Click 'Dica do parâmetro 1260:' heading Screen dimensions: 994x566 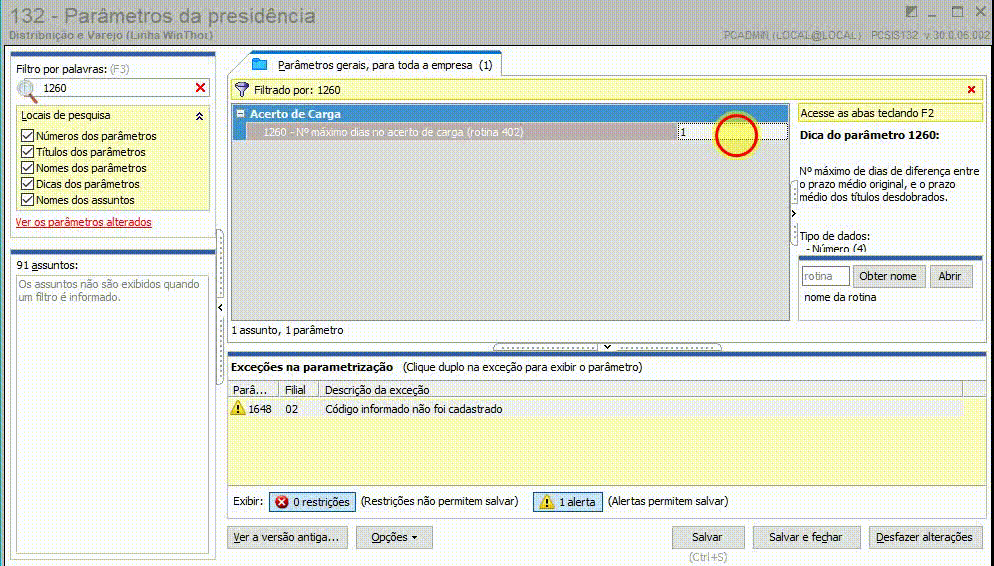coord(869,135)
